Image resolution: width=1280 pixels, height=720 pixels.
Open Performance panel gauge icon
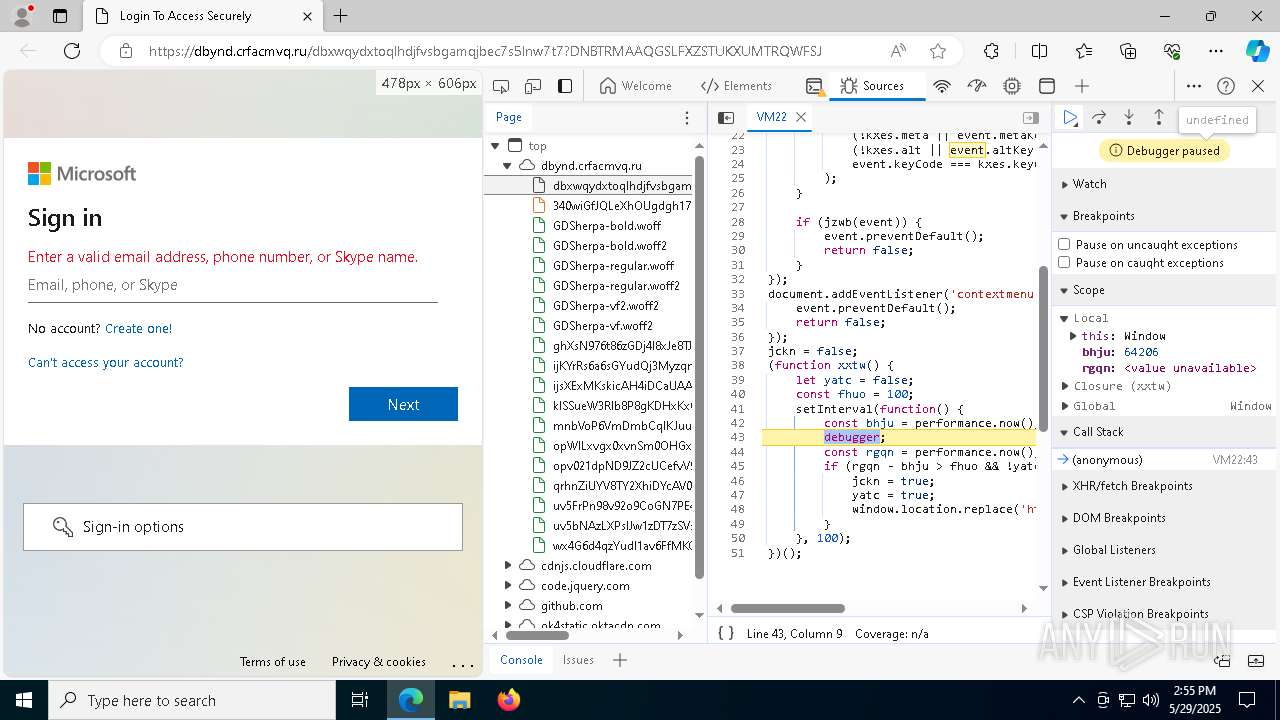[977, 86]
